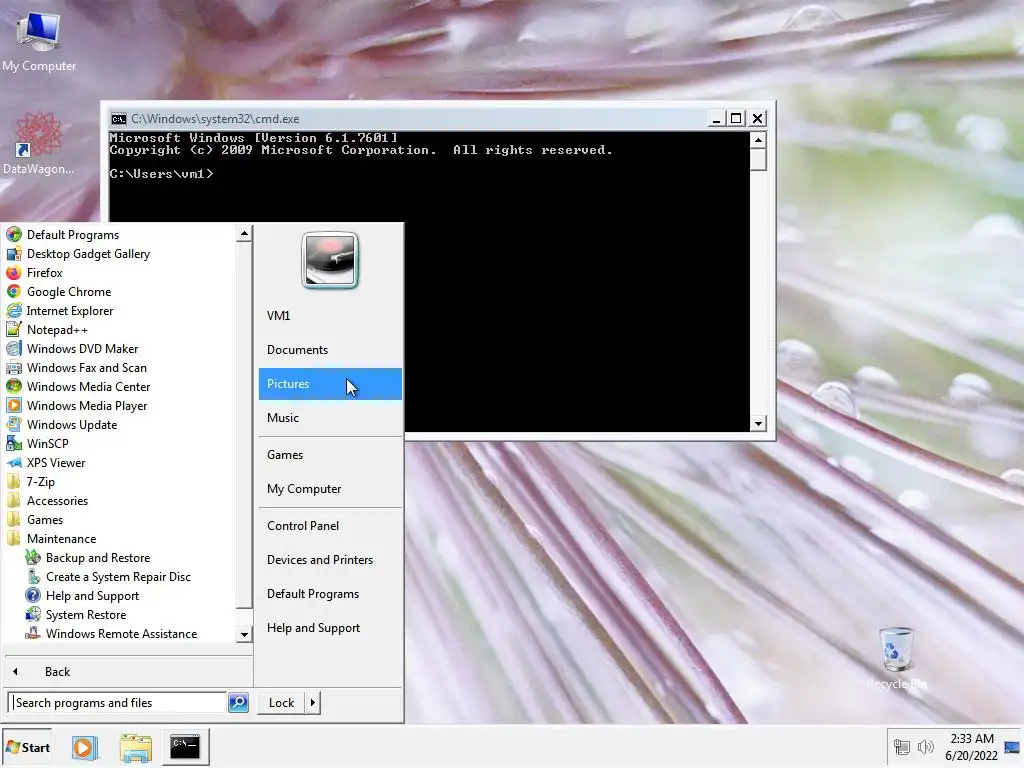Start Notepad++
Viewport: 1024px width, 768px height.
[46, 329]
